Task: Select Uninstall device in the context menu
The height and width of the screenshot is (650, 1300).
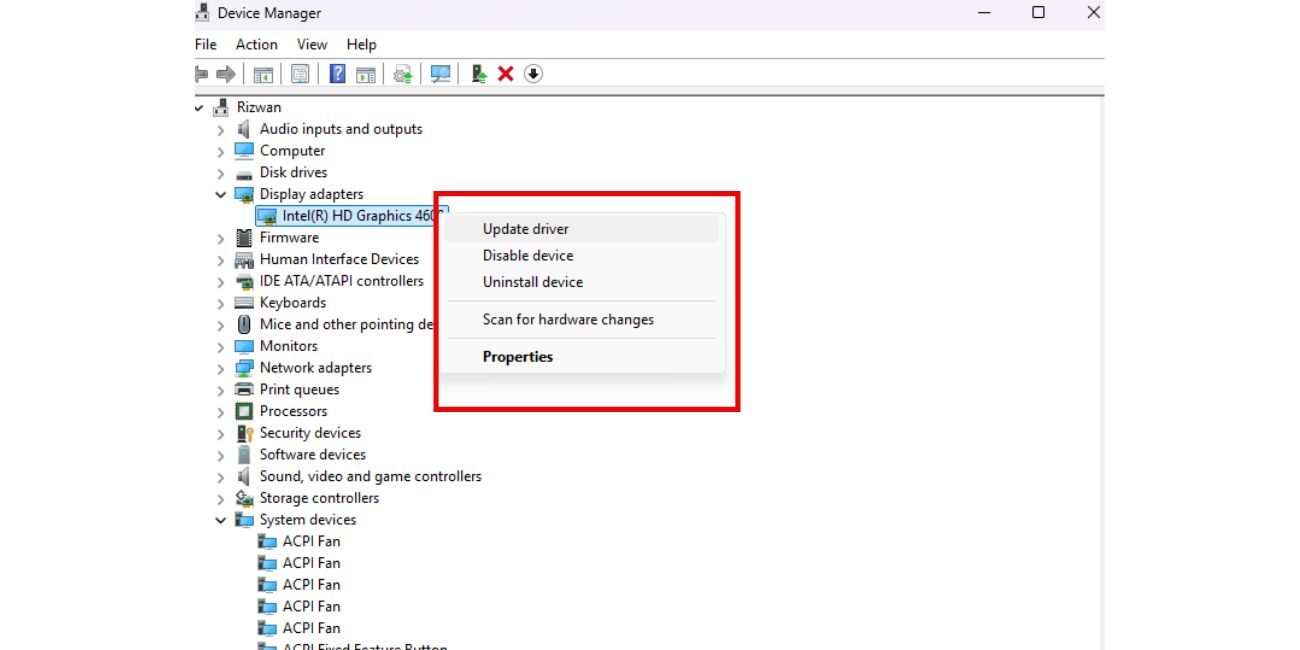Action: point(581,282)
